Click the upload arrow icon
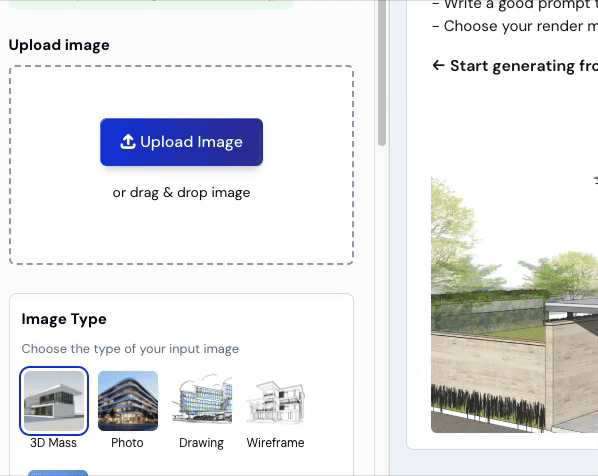The image size is (598, 476). 128,142
